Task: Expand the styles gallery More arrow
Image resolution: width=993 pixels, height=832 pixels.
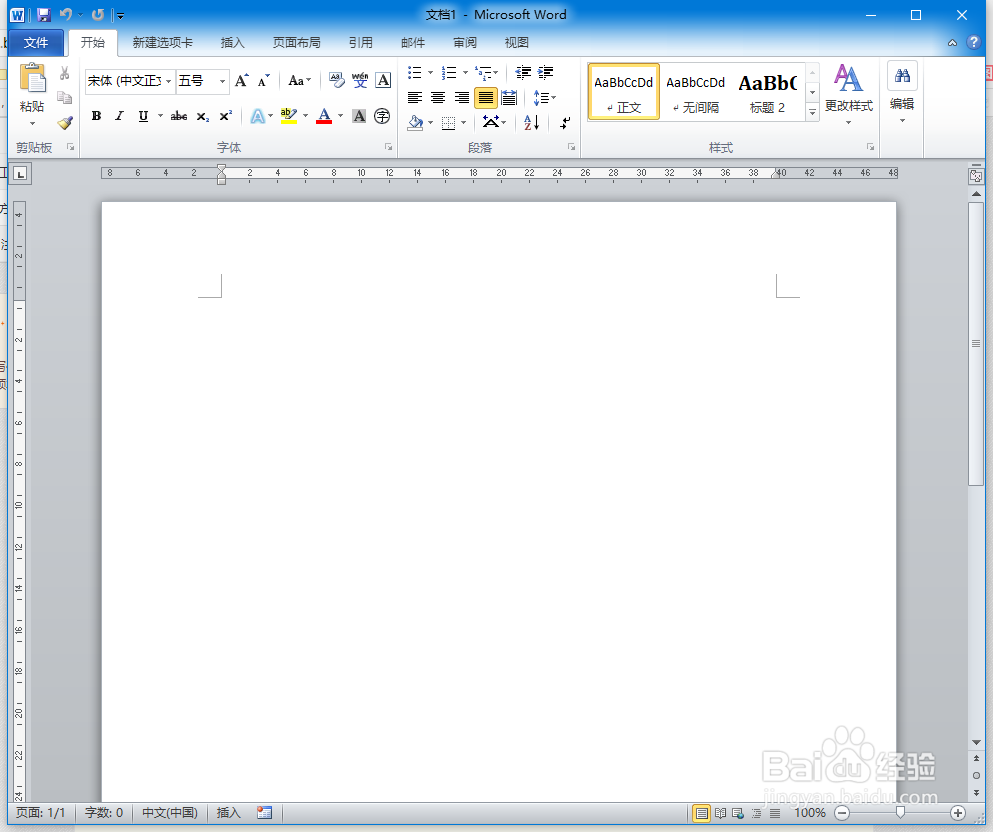Action: point(813,112)
